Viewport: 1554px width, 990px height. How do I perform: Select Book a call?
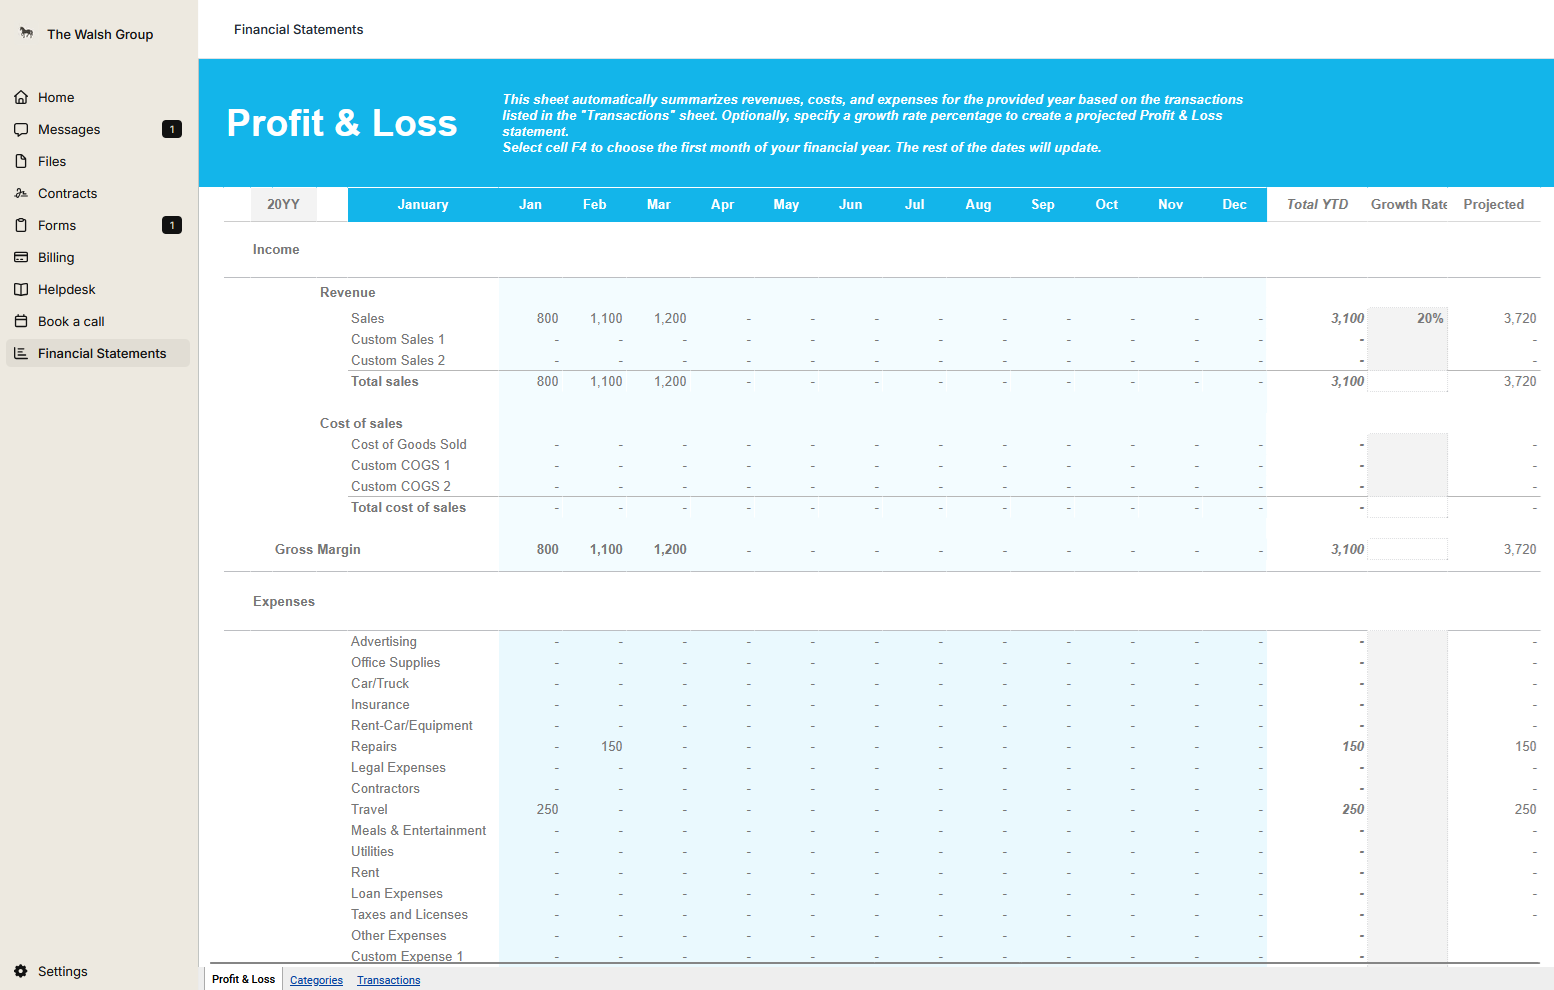(x=98, y=321)
